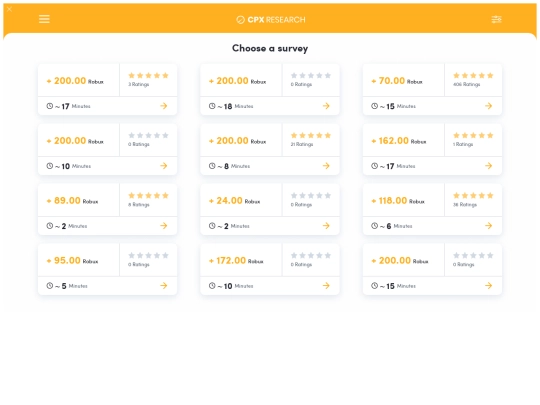This screenshot has height=405, width=540.
Task: Start the 95.00 Robux survey arrow
Action: click(164, 285)
